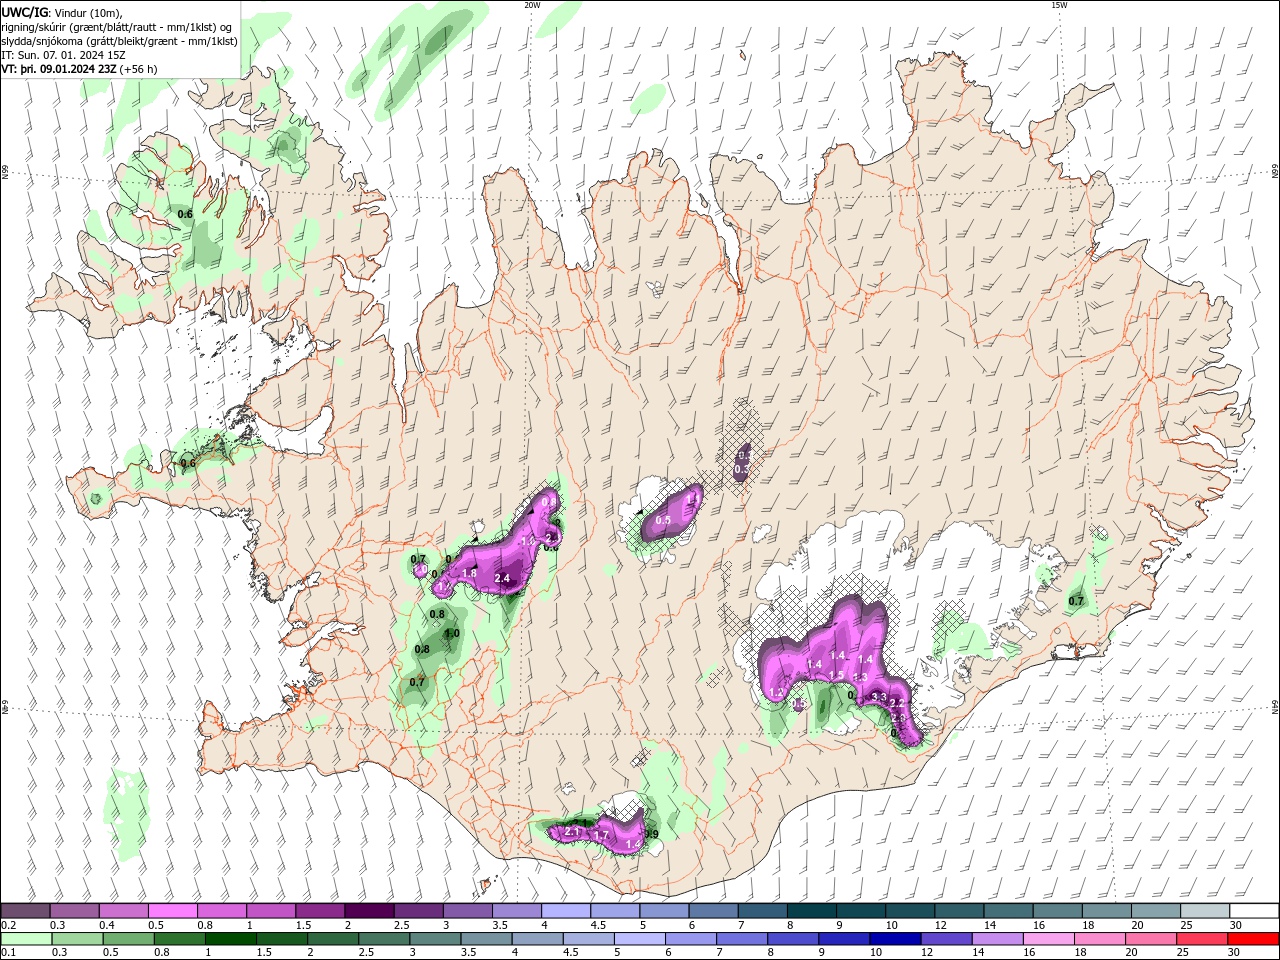Screen dimensions: 1280x960
Task: Click the '15W' longitude label at top
Action: point(1059,5)
